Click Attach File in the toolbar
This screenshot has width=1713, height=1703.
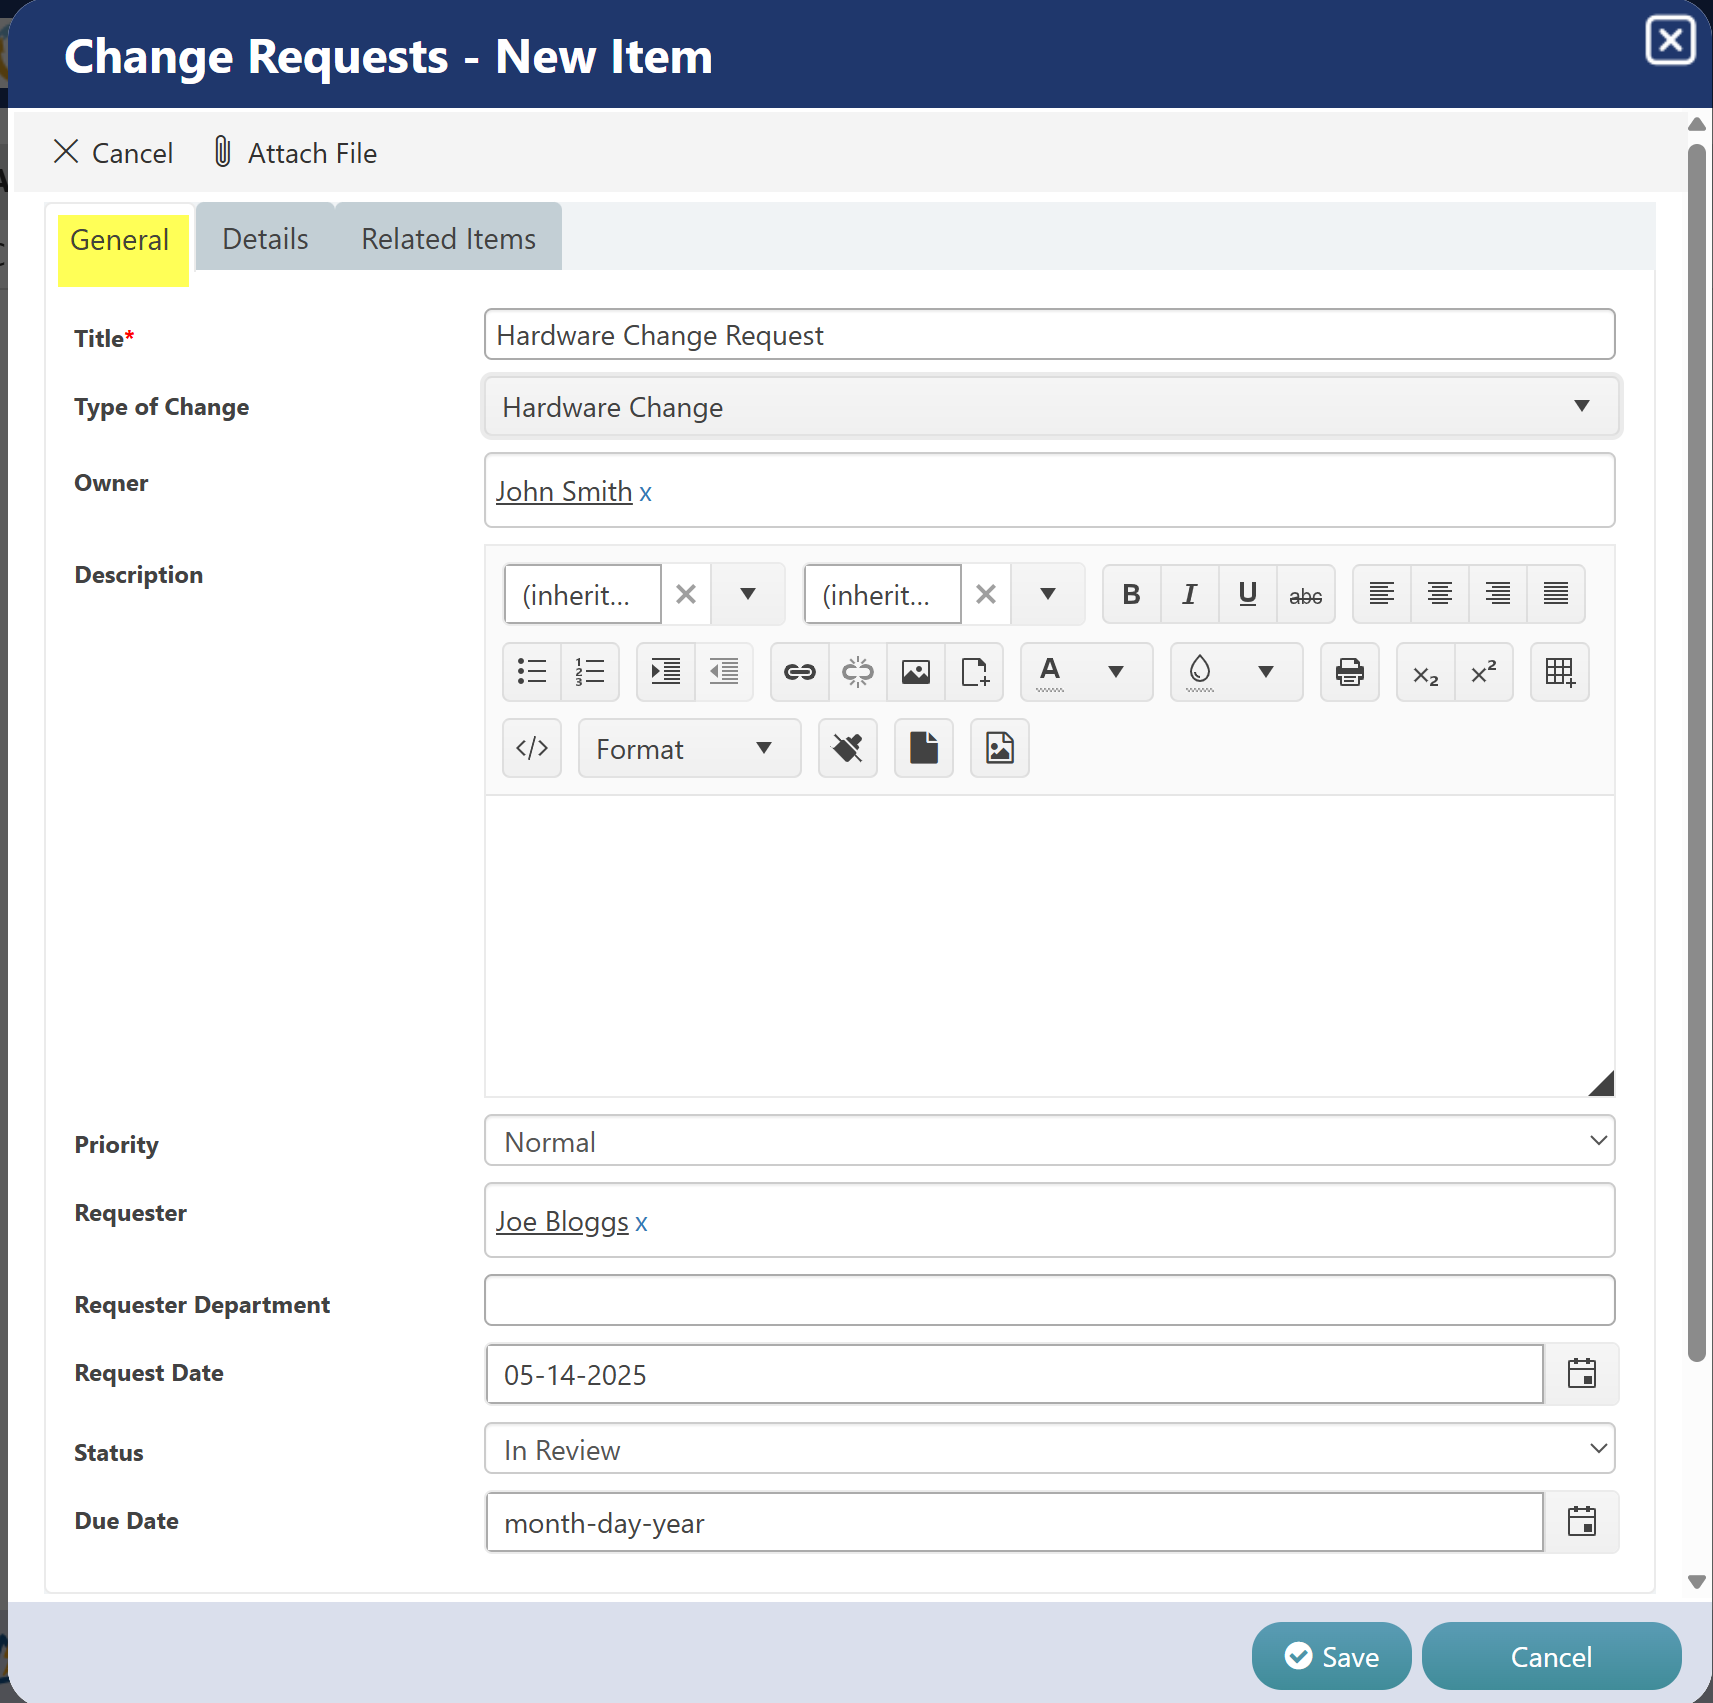coord(296,153)
